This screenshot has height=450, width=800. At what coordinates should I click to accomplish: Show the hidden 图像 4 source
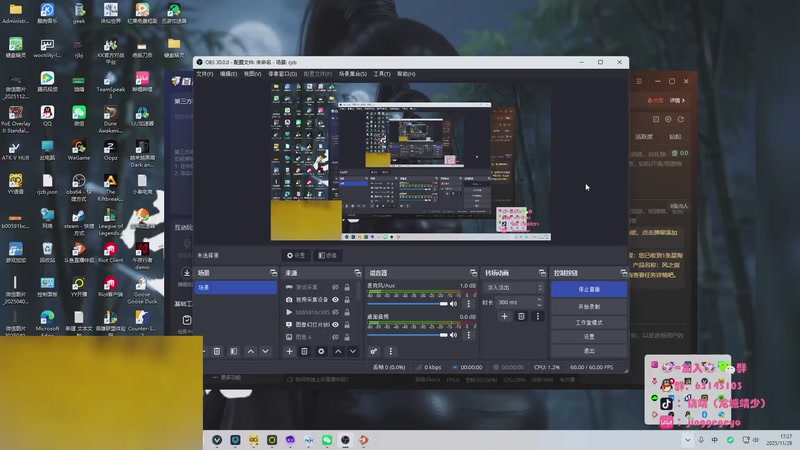click(335, 337)
